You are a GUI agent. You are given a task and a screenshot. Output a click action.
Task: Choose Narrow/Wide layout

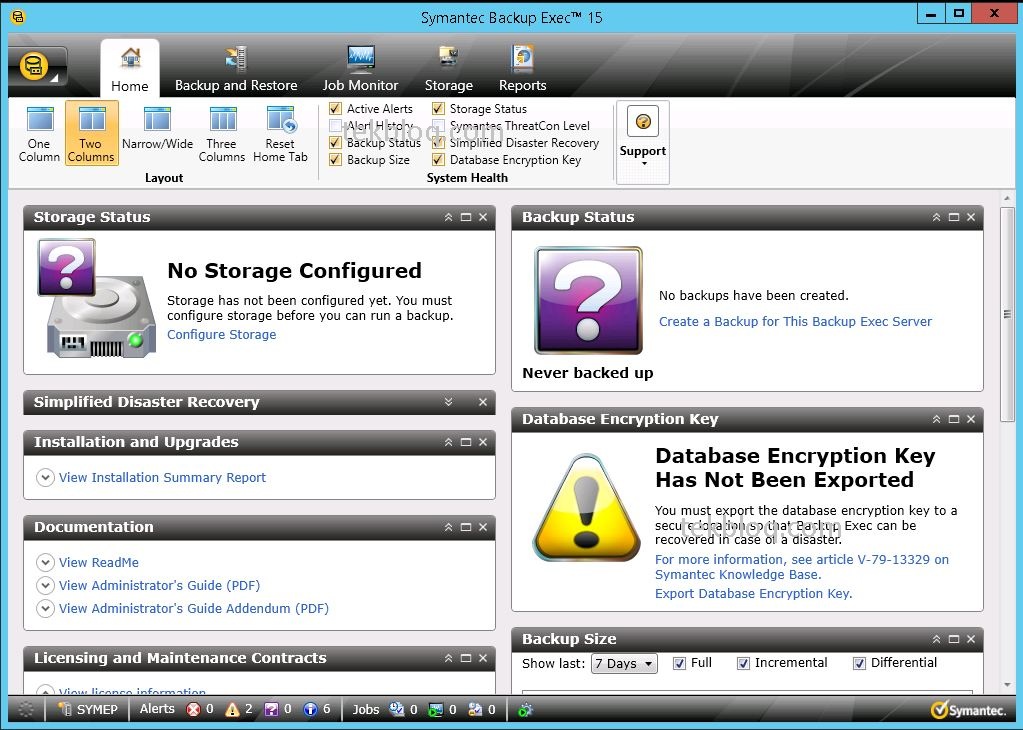click(x=157, y=129)
